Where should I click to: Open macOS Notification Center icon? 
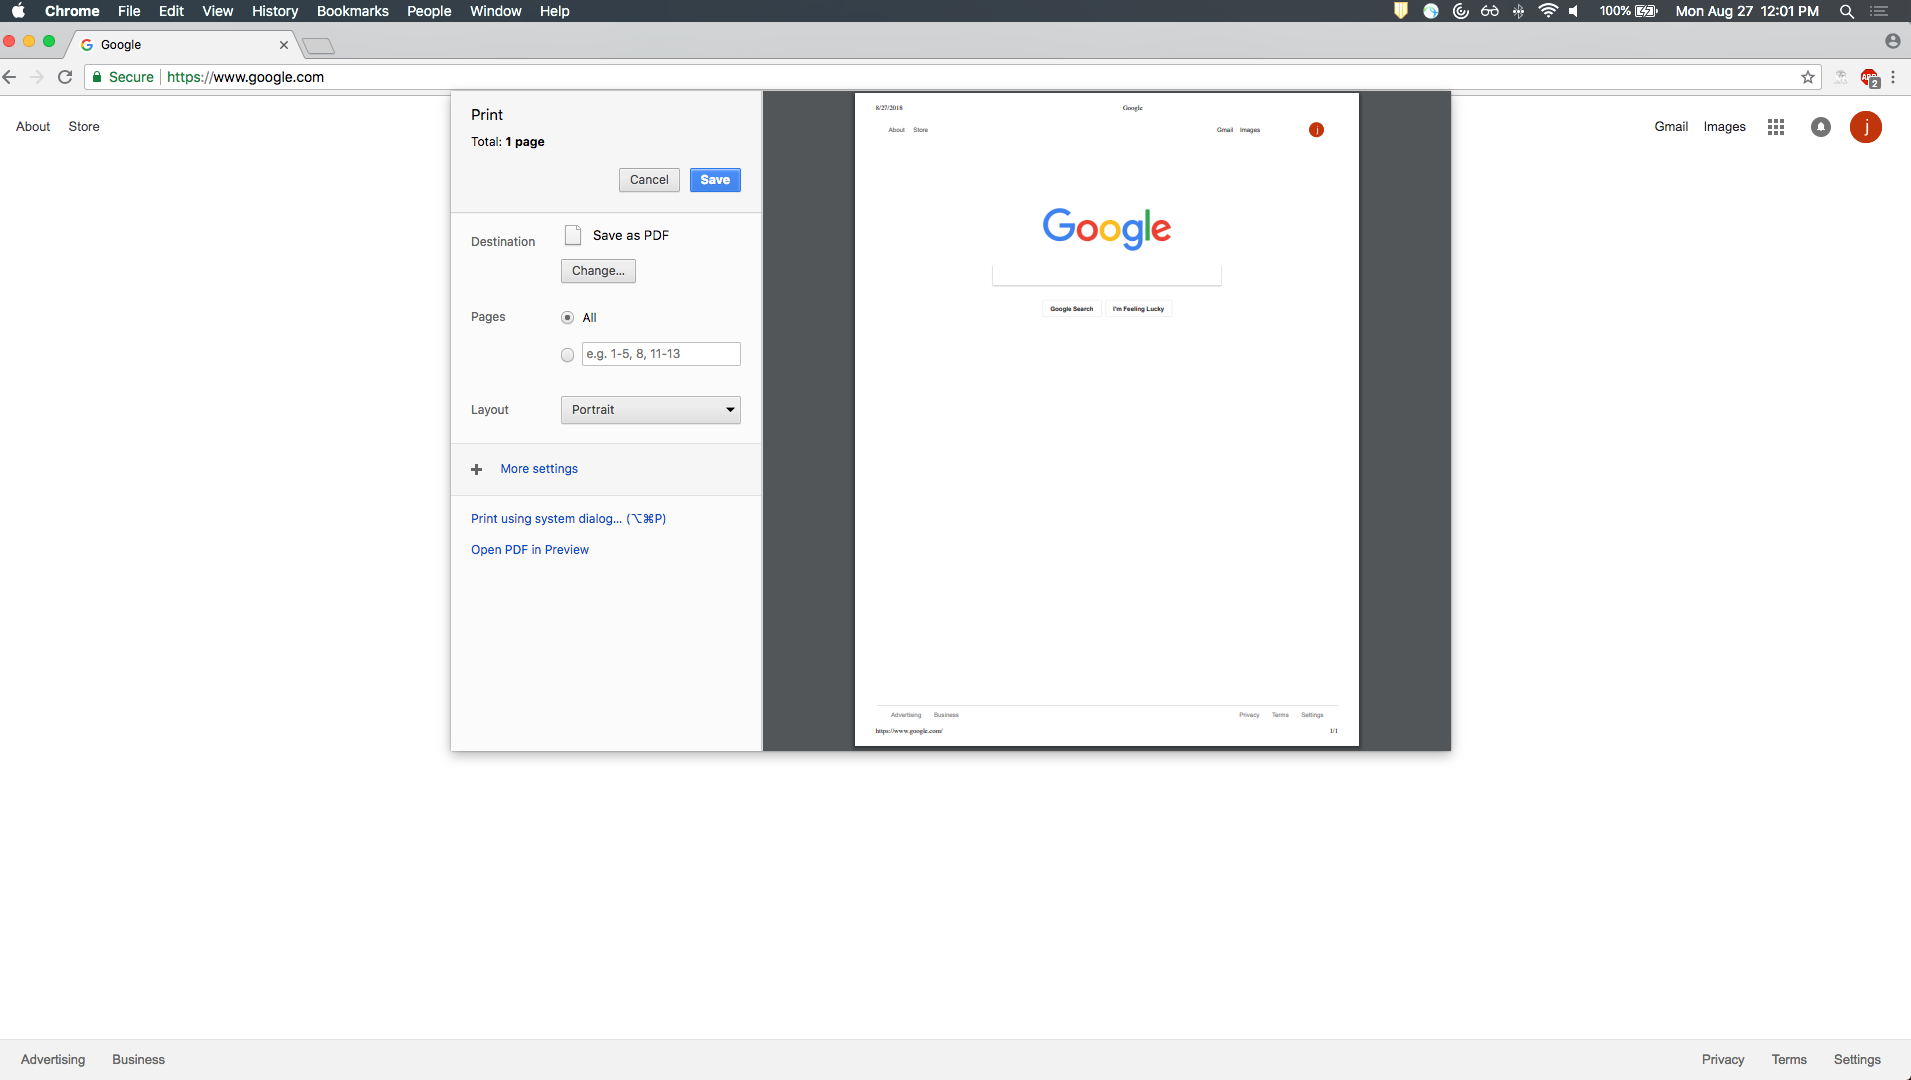click(1879, 11)
